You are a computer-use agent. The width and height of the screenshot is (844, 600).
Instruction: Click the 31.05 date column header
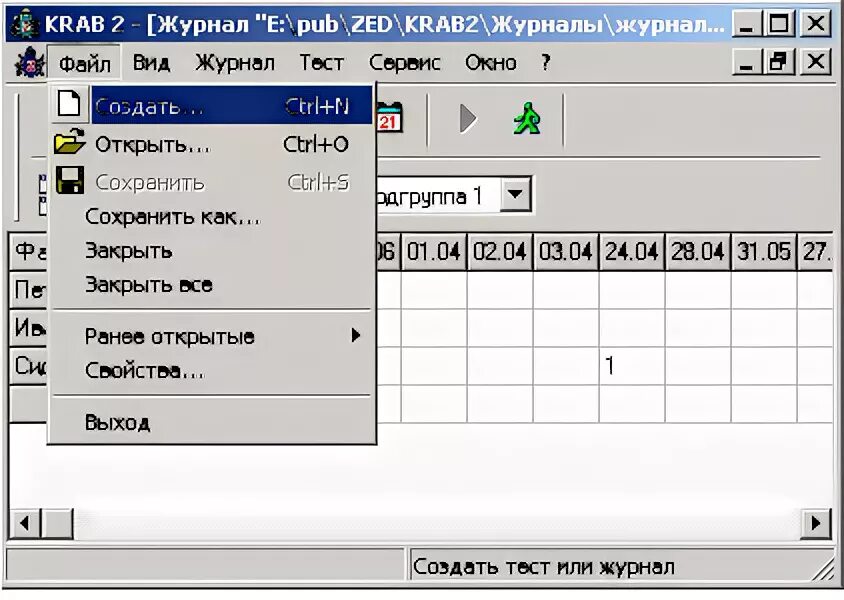tap(764, 251)
